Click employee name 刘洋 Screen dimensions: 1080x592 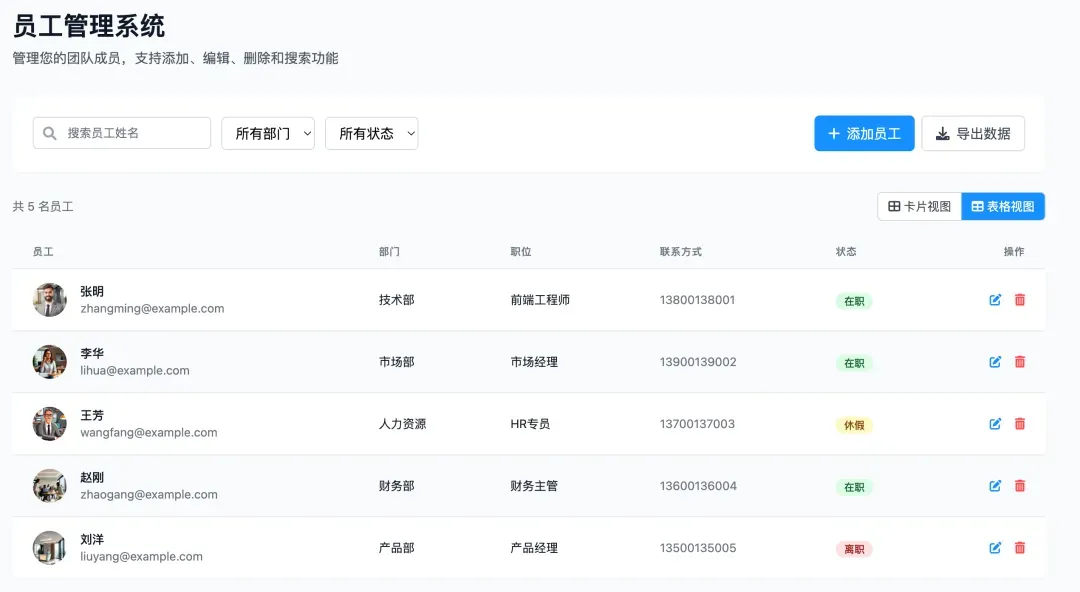pos(92,540)
